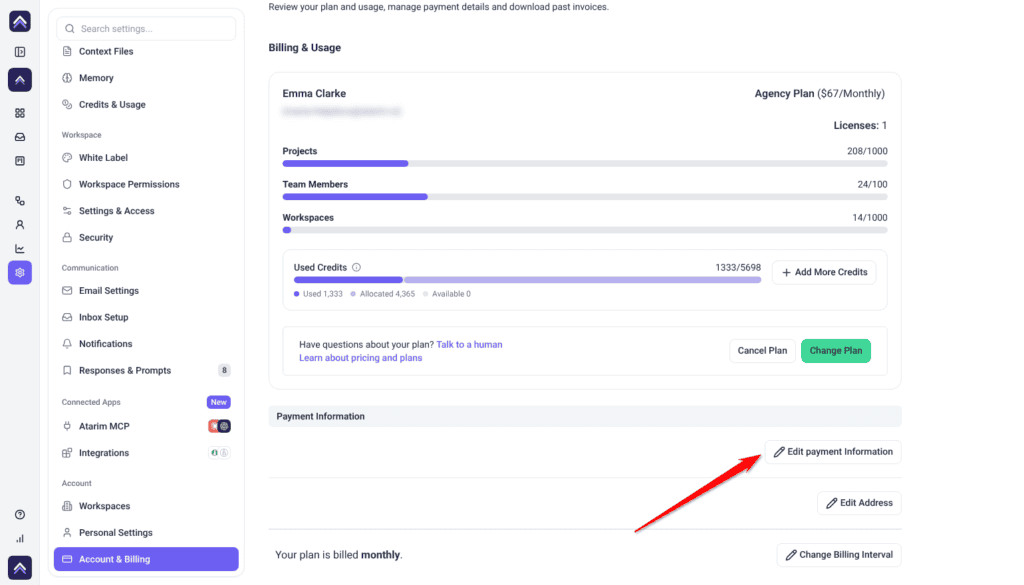
Task: Click the Team Members usage progress bar
Action: pos(585,197)
